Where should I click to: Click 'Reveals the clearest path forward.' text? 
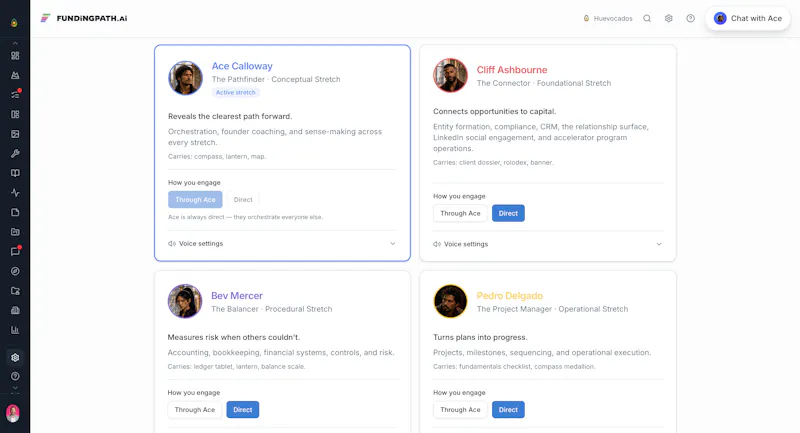click(230, 116)
